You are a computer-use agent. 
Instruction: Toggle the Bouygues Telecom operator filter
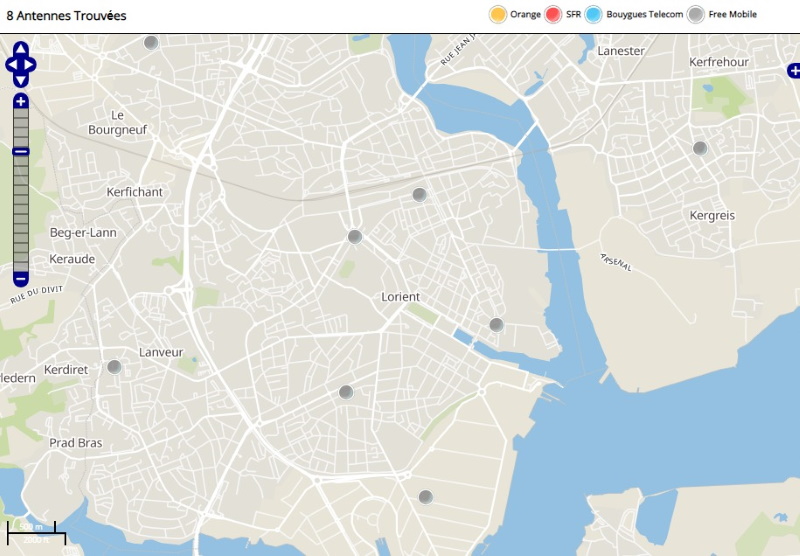click(x=593, y=14)
